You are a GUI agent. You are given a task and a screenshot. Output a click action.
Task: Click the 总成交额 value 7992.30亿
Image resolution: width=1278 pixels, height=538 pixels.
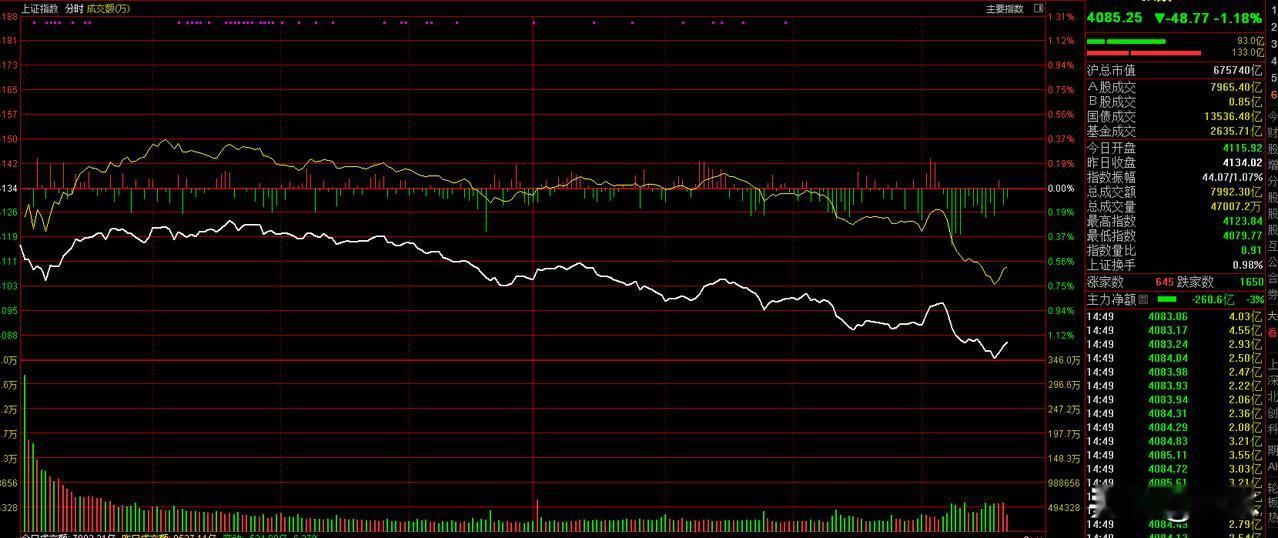click(x=1236, y=192)
